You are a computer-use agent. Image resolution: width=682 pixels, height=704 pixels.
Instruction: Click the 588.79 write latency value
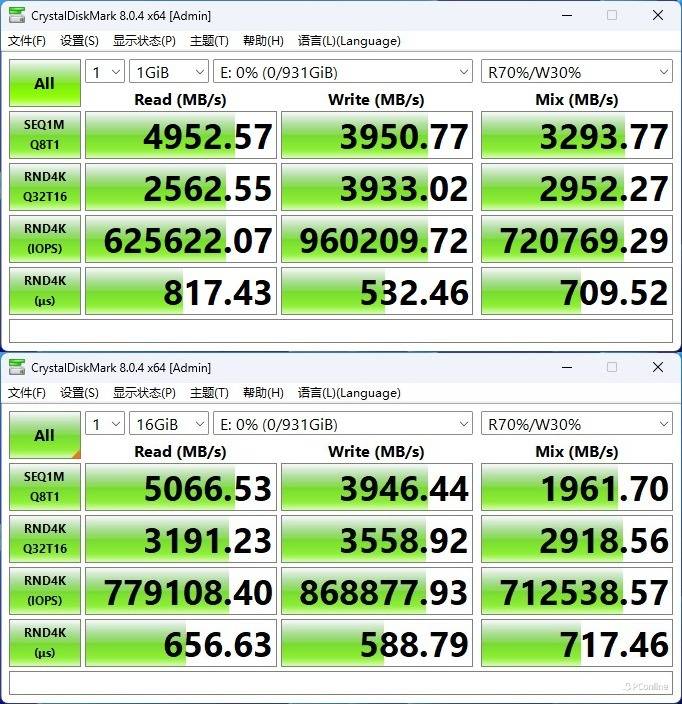(x=377, y=643)
